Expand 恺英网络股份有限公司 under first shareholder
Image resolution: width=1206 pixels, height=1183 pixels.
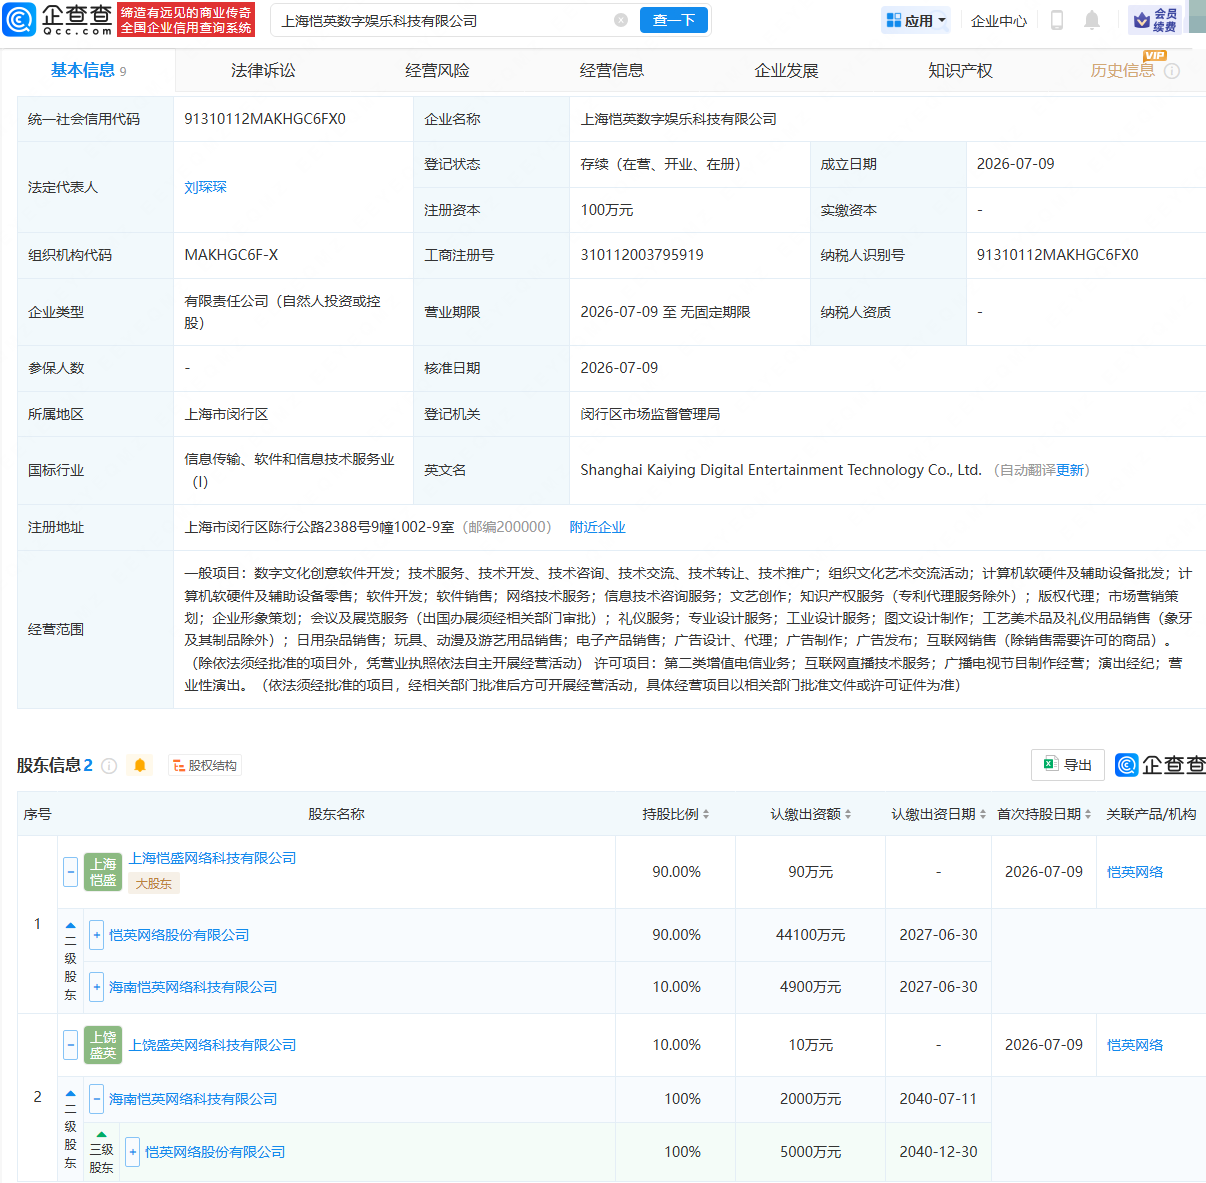[x=96, y=935]
